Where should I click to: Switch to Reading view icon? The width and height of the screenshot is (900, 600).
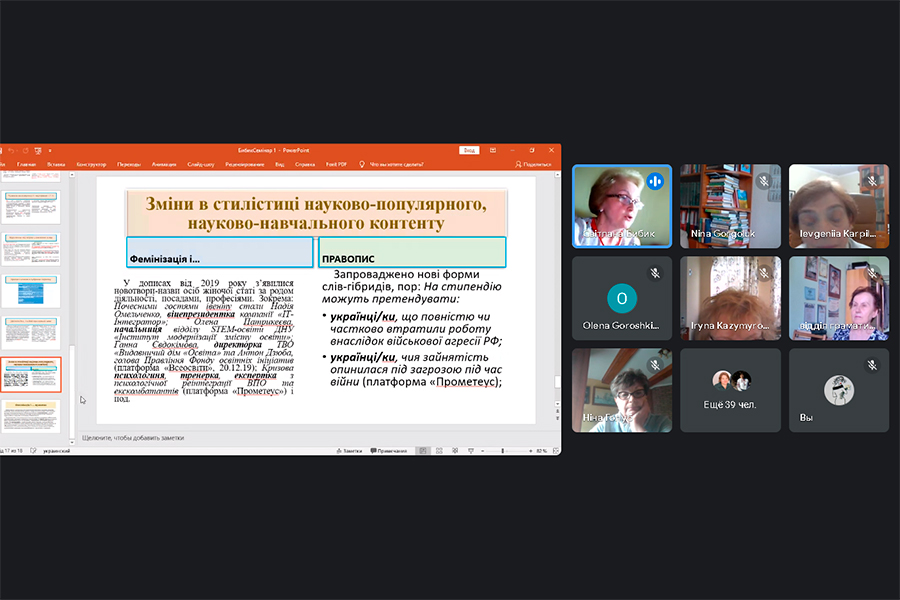tap(455, 451)
